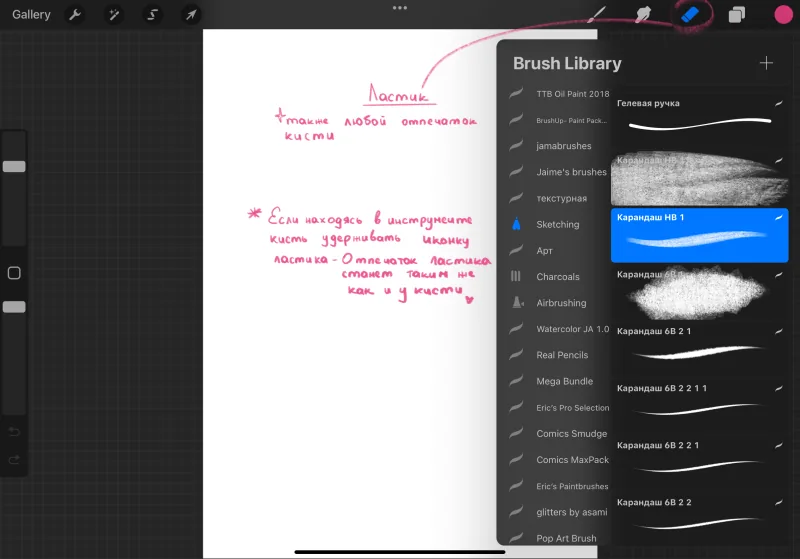Click the undo arrow on sidebar
This screenshot has height=559, width=800.
14,432
